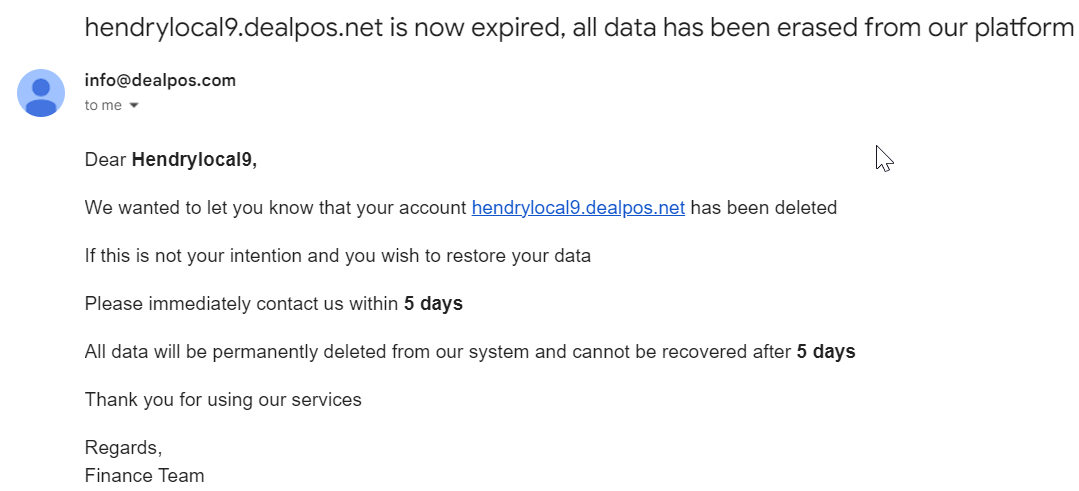Click 'Thank you for using our services'
Viewport: 1079px width, 491px height.
(223, 400)
